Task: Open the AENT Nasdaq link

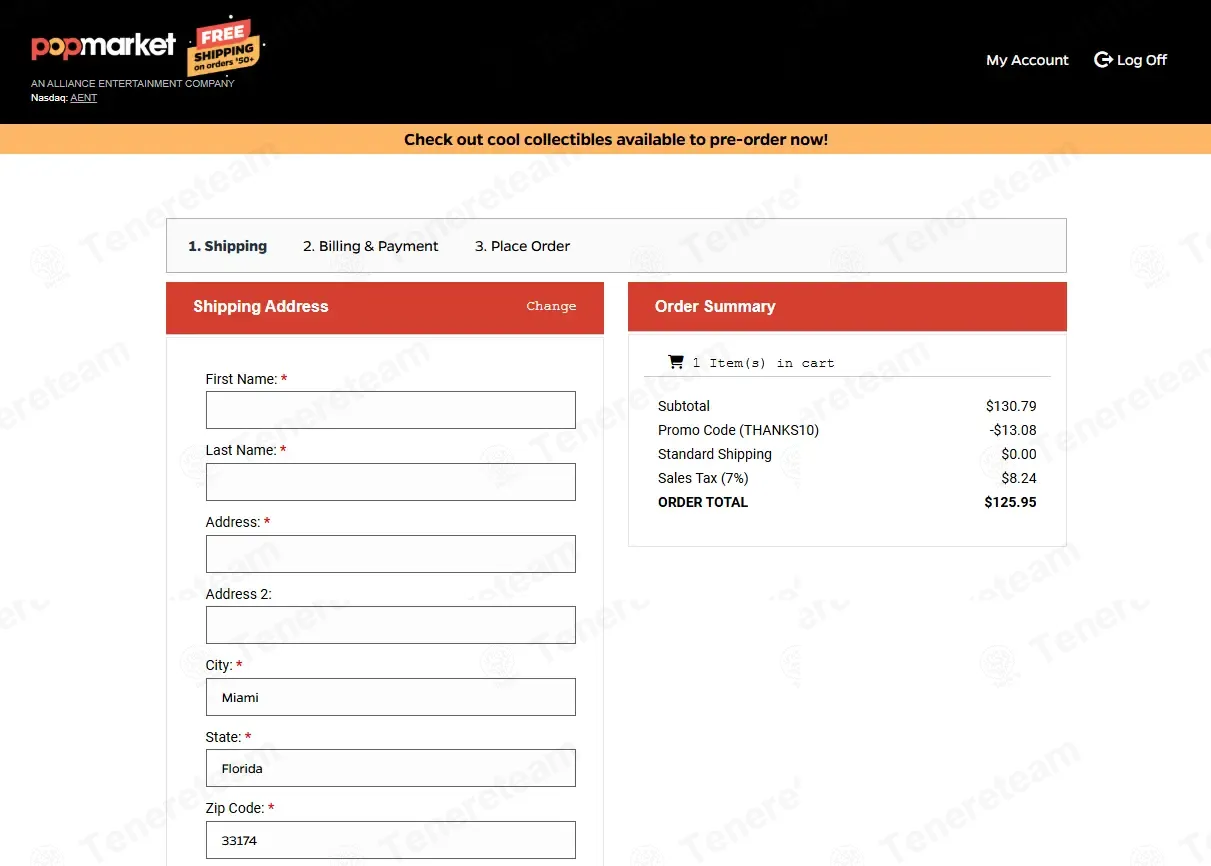Action: 83,98
